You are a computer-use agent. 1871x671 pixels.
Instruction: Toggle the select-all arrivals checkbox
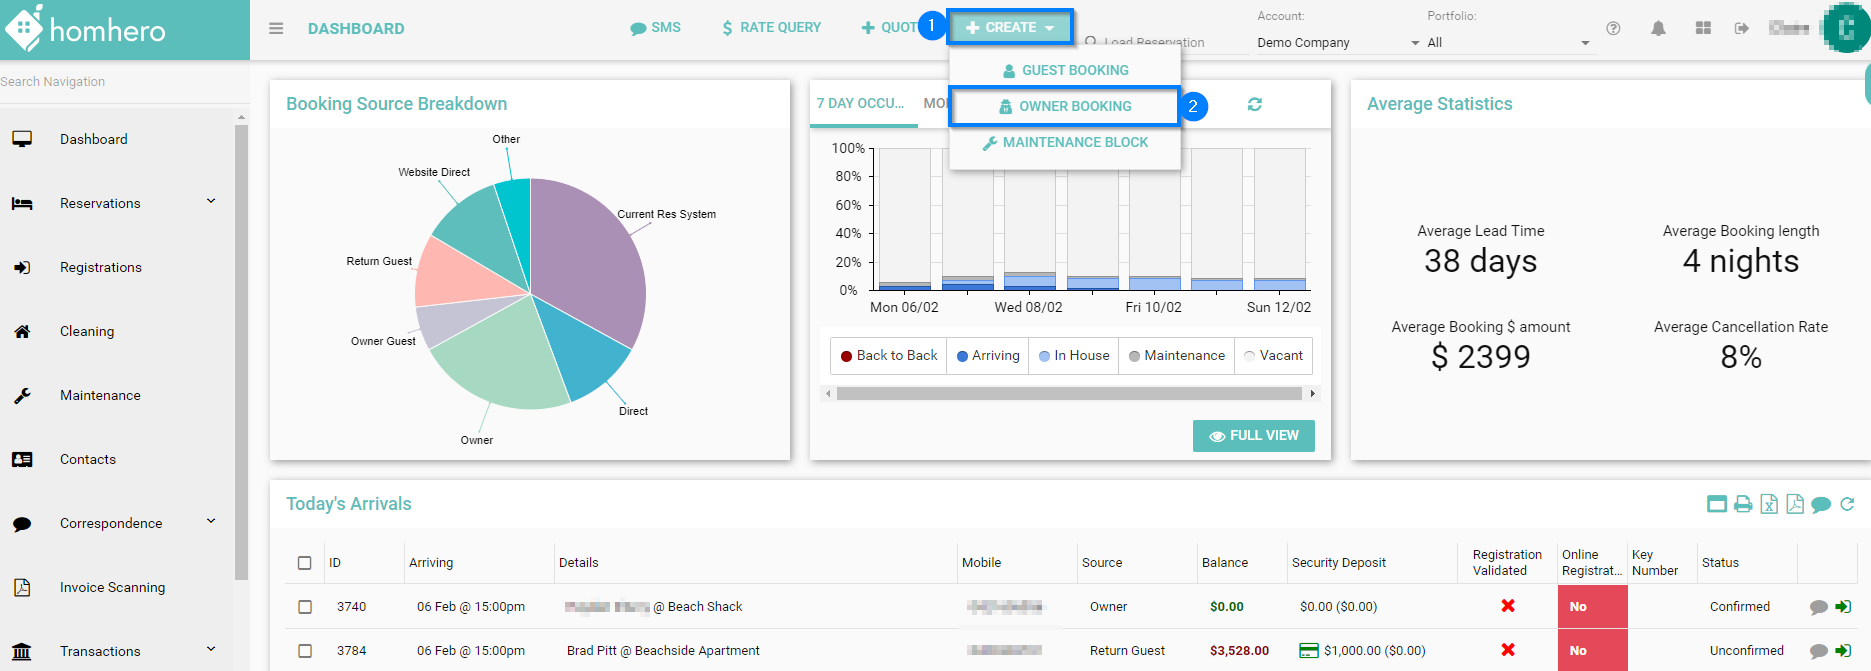pyautogui.click(x=305, y=563)
